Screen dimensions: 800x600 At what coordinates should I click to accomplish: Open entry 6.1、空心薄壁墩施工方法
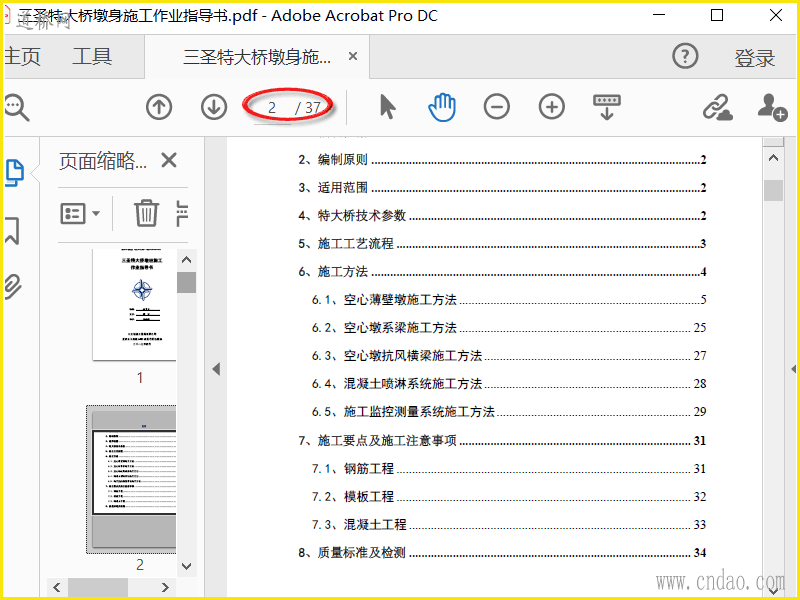[x=509, y=299]
